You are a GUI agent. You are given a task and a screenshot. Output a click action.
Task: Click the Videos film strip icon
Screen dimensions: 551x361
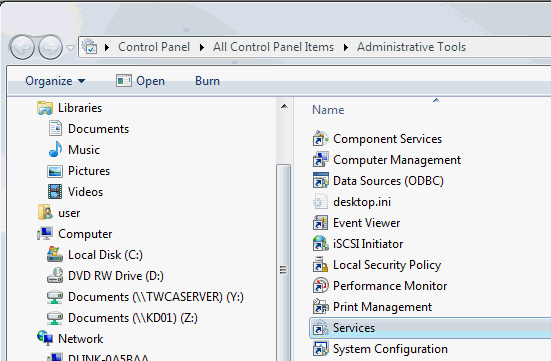pos(55,192)
